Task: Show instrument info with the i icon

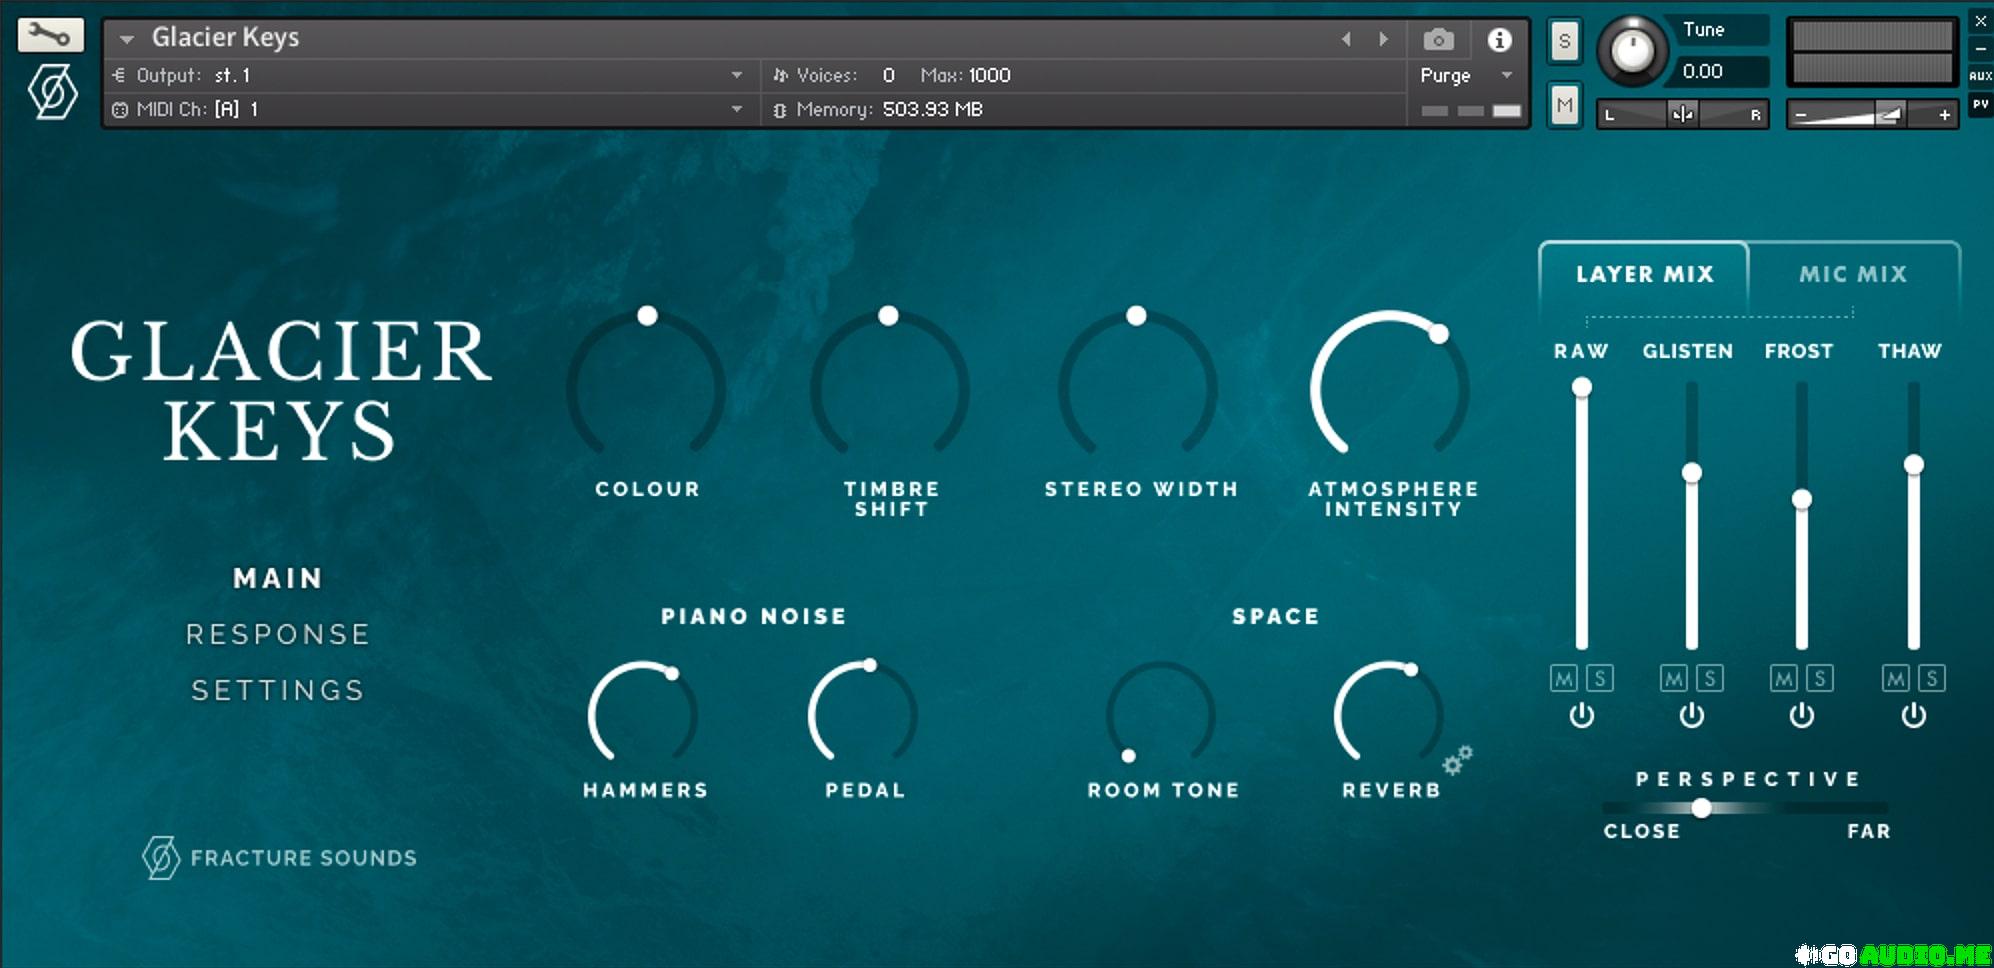Action: [1499, 39]
